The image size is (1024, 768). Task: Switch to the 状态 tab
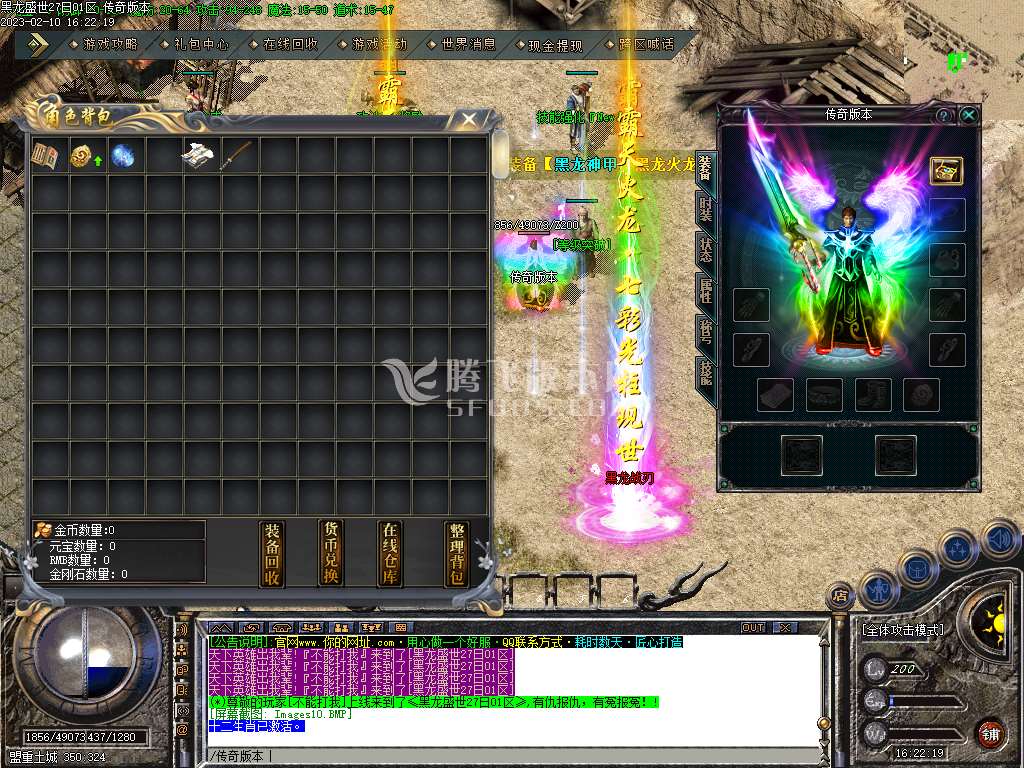pos(705,249)
